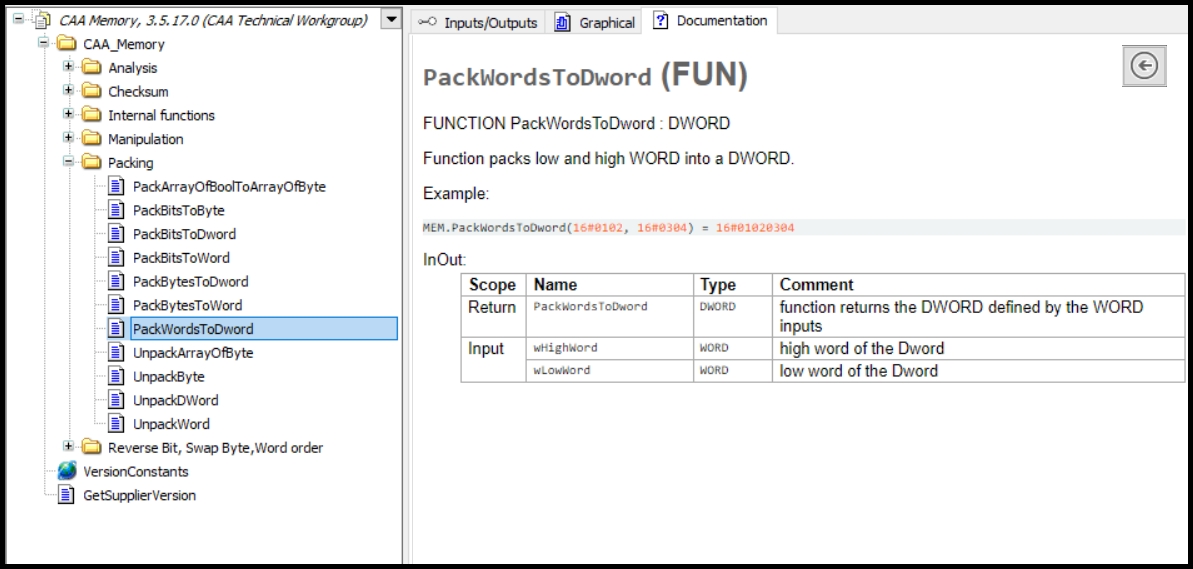Click the PackWordsToDword (FUN) heading
Screen dimensions: 1193x569
tap(585, 76)
